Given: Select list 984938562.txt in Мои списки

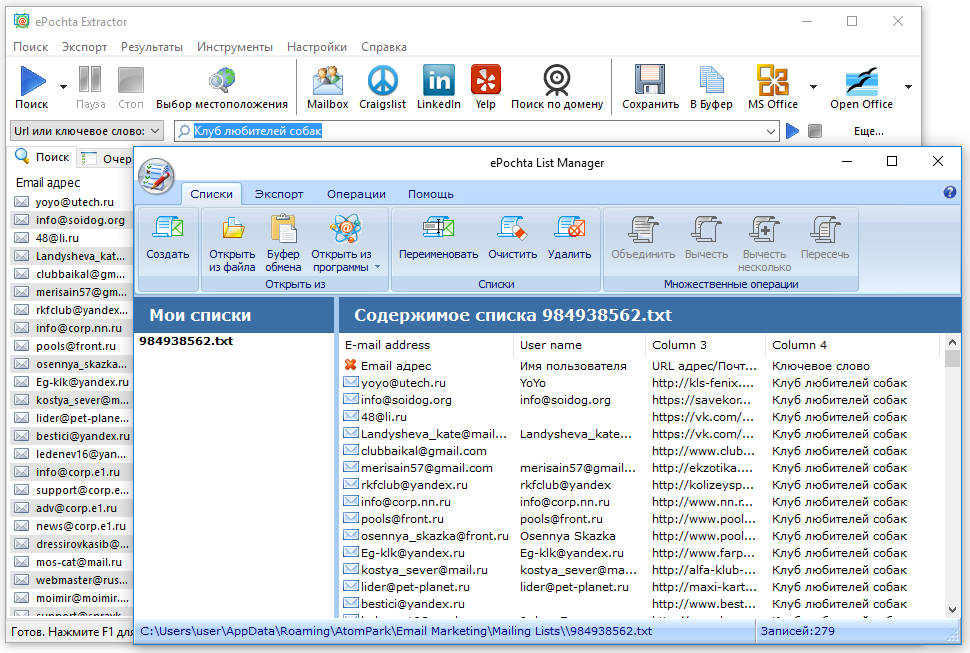Looking at the screenshot, I should 186,341.
